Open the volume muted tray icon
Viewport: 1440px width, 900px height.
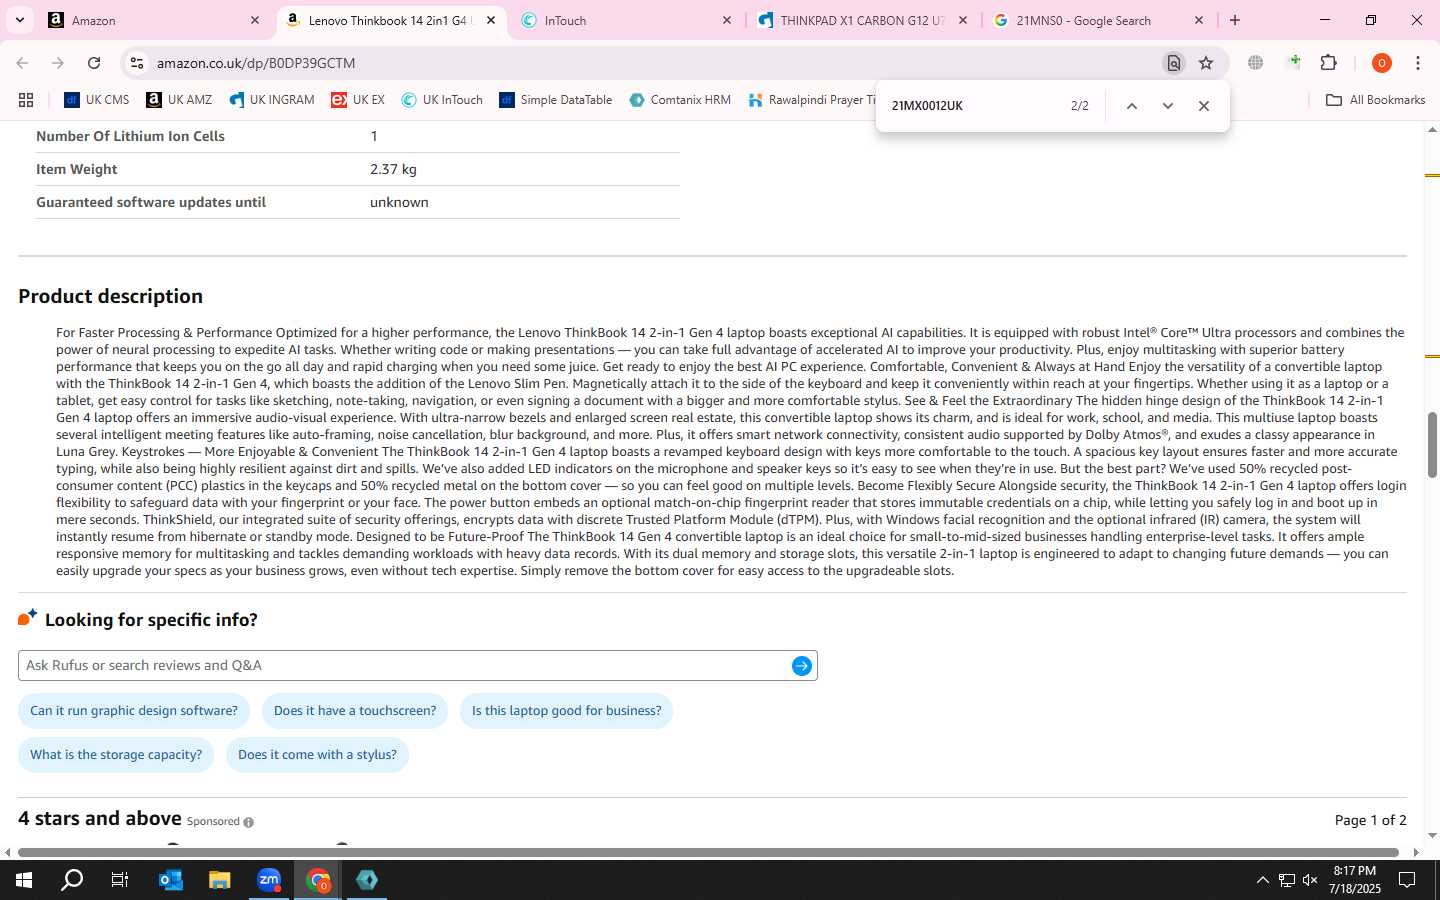1310,880
